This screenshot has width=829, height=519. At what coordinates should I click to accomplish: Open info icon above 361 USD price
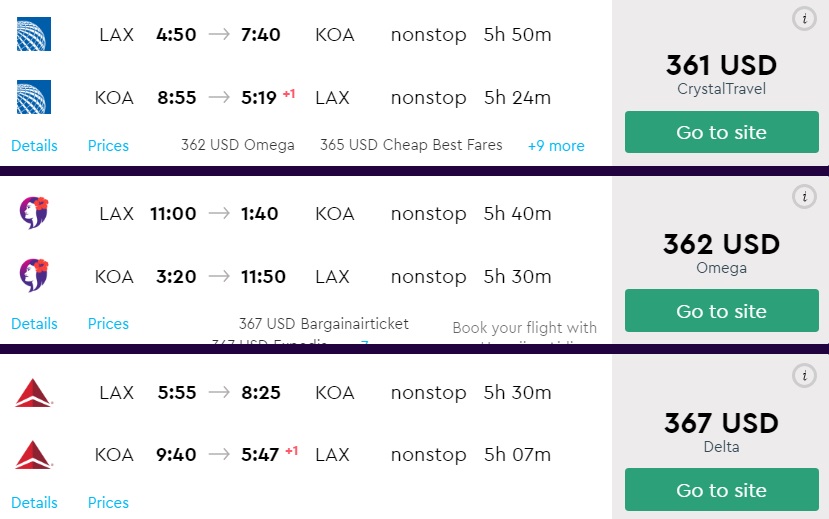click(804, 18)
